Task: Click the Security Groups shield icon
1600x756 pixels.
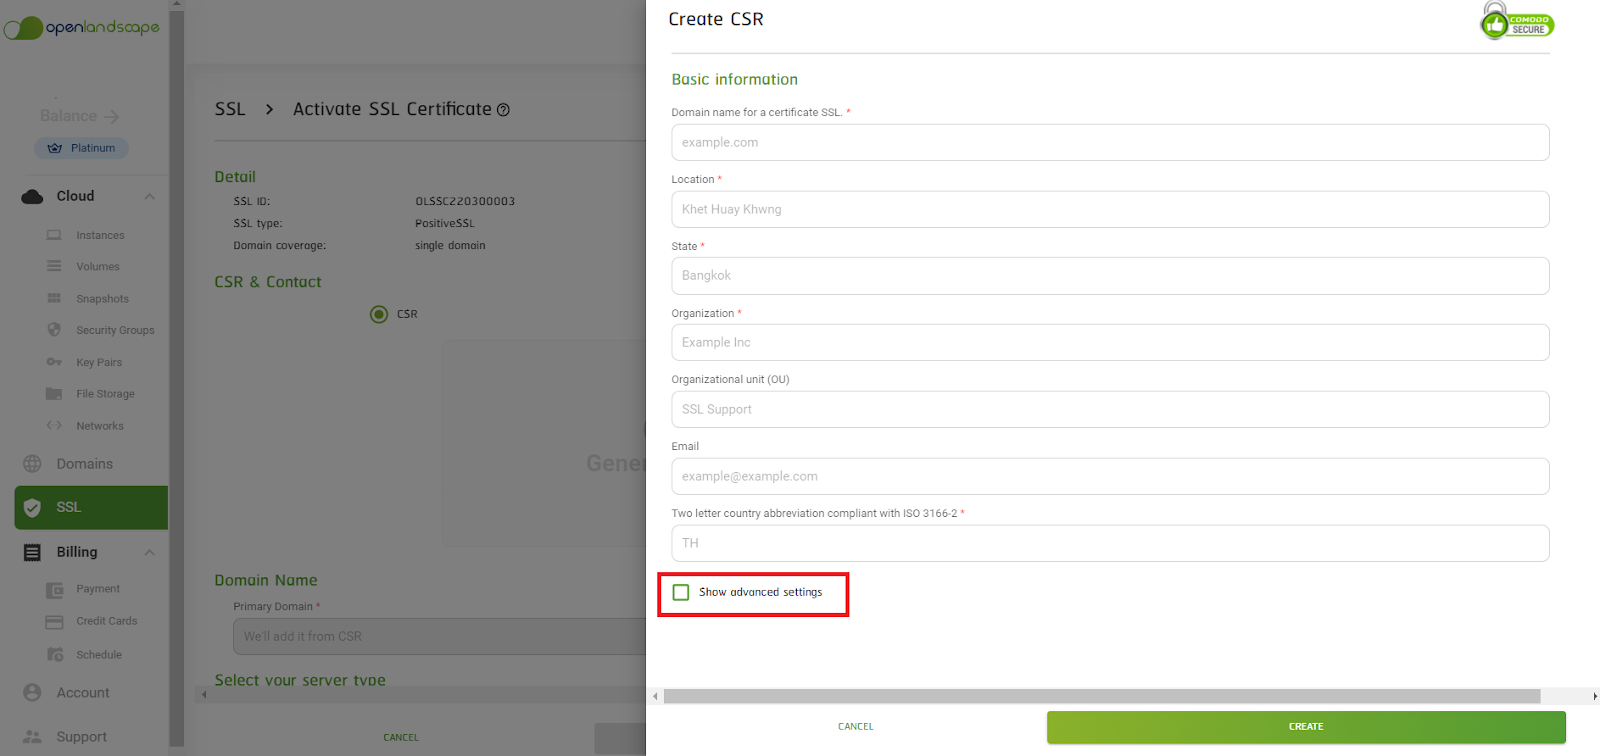Action: pos(54,330)
